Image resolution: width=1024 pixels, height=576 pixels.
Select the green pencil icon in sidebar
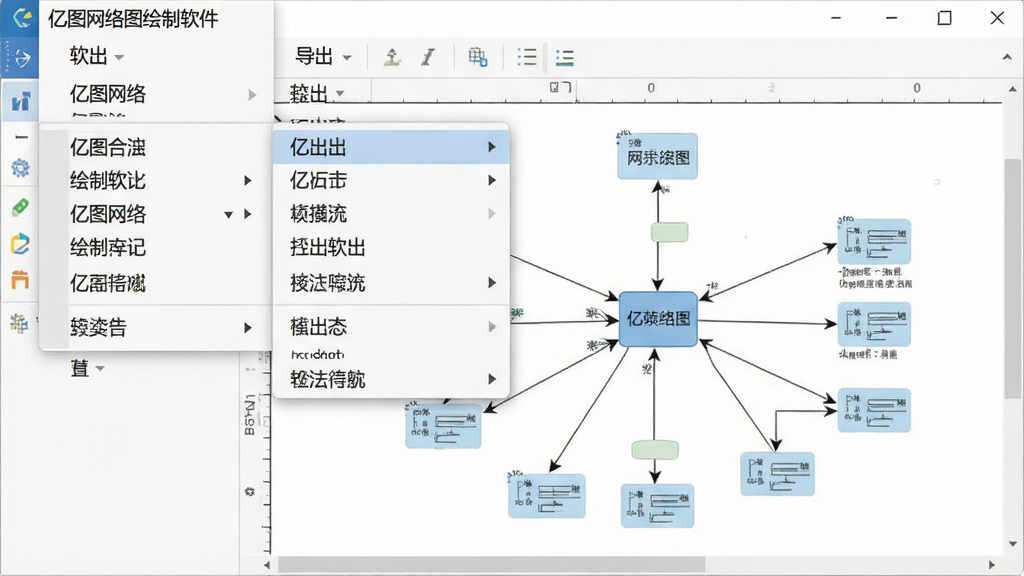click(x=20, y=207)
